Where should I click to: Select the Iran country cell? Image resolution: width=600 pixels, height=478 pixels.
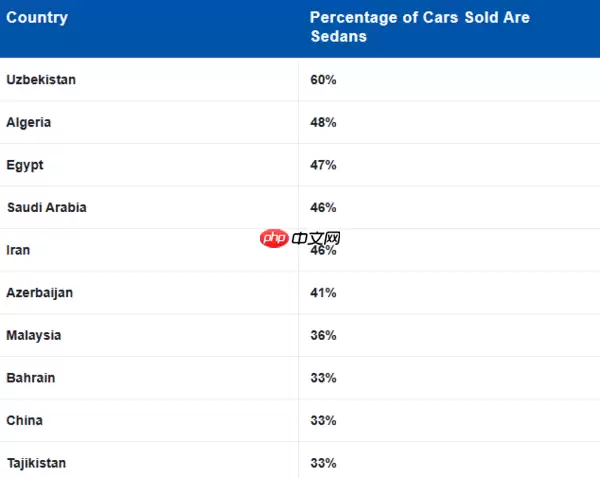(x=18, y=250)
